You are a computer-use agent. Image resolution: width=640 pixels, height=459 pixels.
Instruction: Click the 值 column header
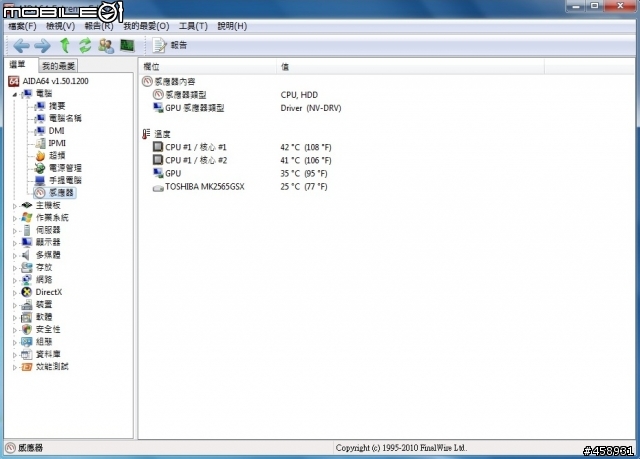[x=410, y=67]
